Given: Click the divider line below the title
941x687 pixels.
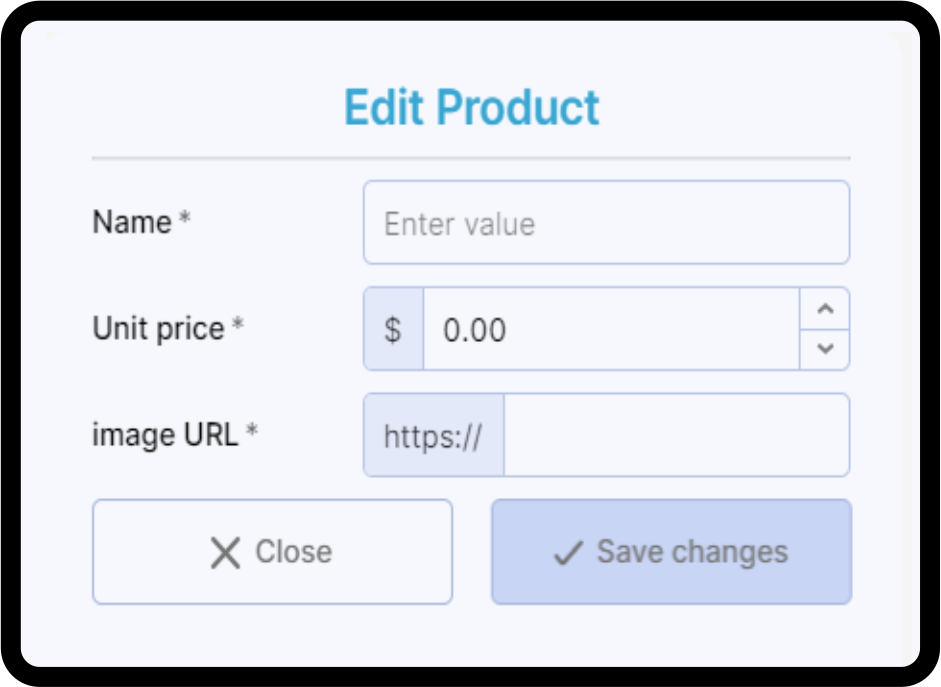Looking at the screenshot, I should (471, 158).
